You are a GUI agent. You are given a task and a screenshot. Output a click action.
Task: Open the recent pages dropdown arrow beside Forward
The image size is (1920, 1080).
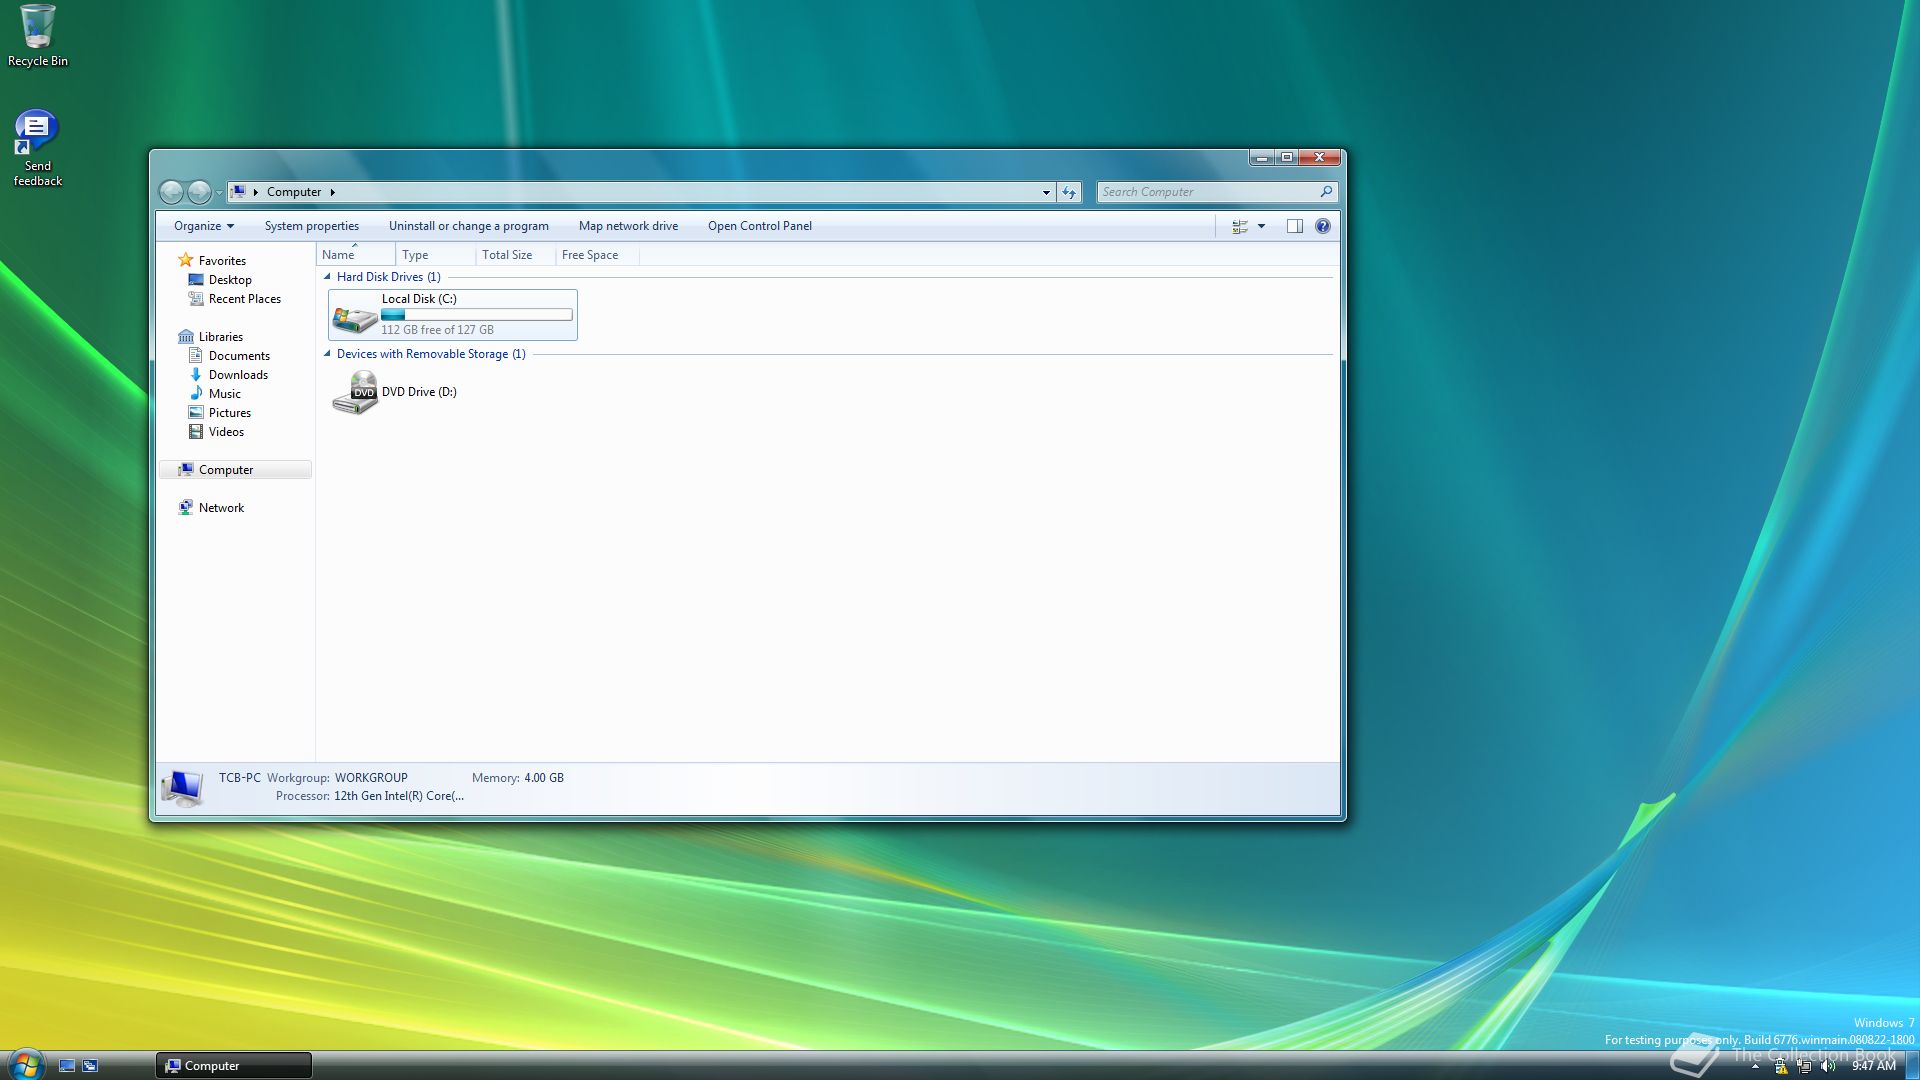pyautogui.click(x=219, y=193)
